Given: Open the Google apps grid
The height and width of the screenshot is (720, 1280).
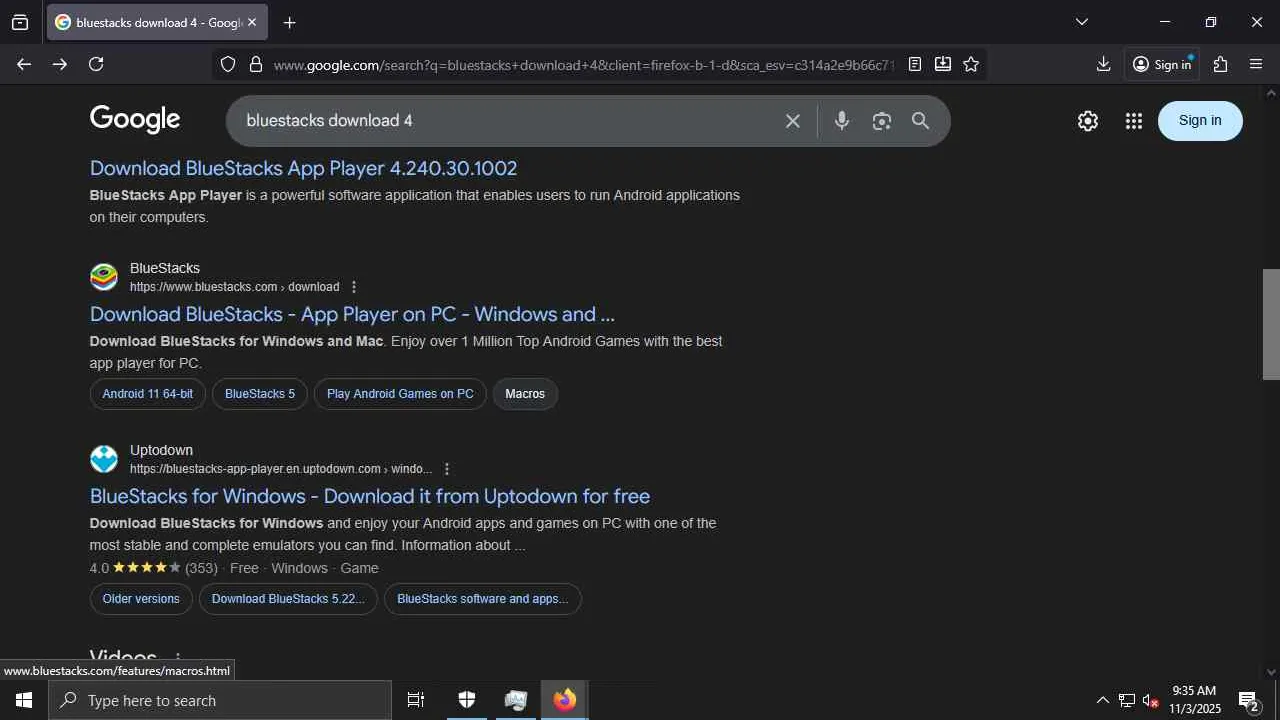Looking at the screenshot, I should coord(1133,121).
